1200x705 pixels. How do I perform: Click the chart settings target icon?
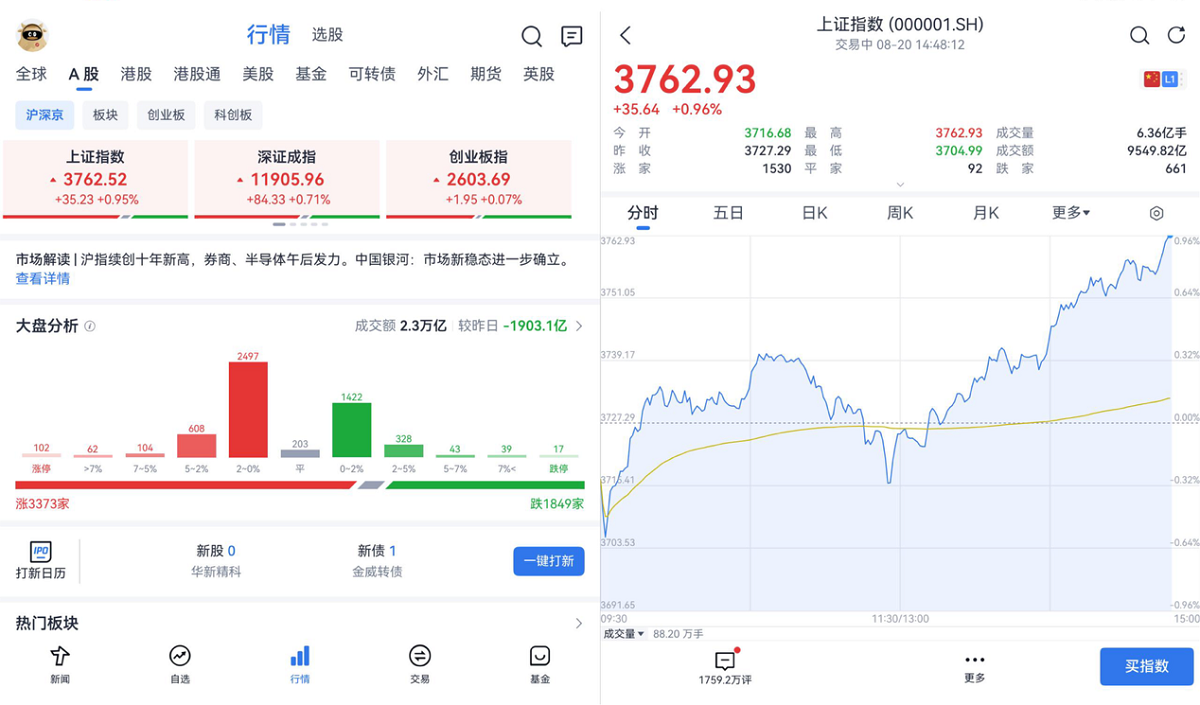point(1157,213)
